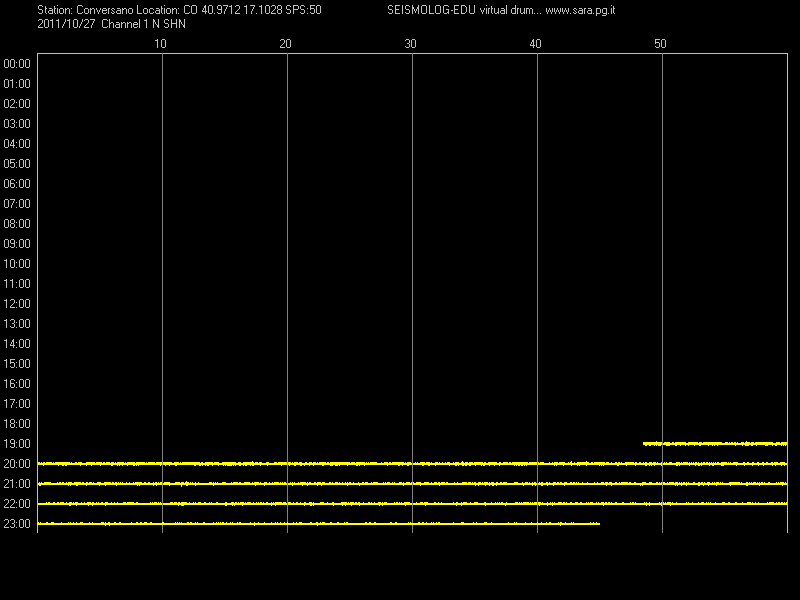800x600 pixels.
Task: Click the 20:00 hour label
Action: coord(17,464)
